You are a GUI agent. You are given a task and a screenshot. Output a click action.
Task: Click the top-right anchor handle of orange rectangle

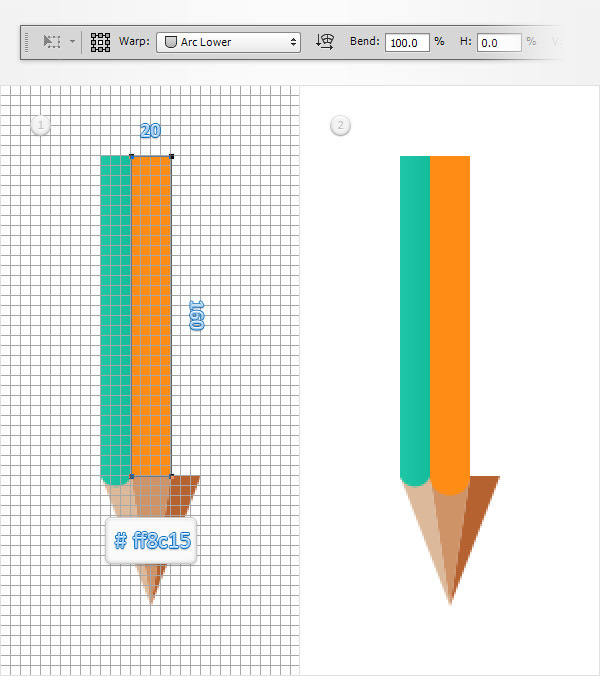coord(171,156)
